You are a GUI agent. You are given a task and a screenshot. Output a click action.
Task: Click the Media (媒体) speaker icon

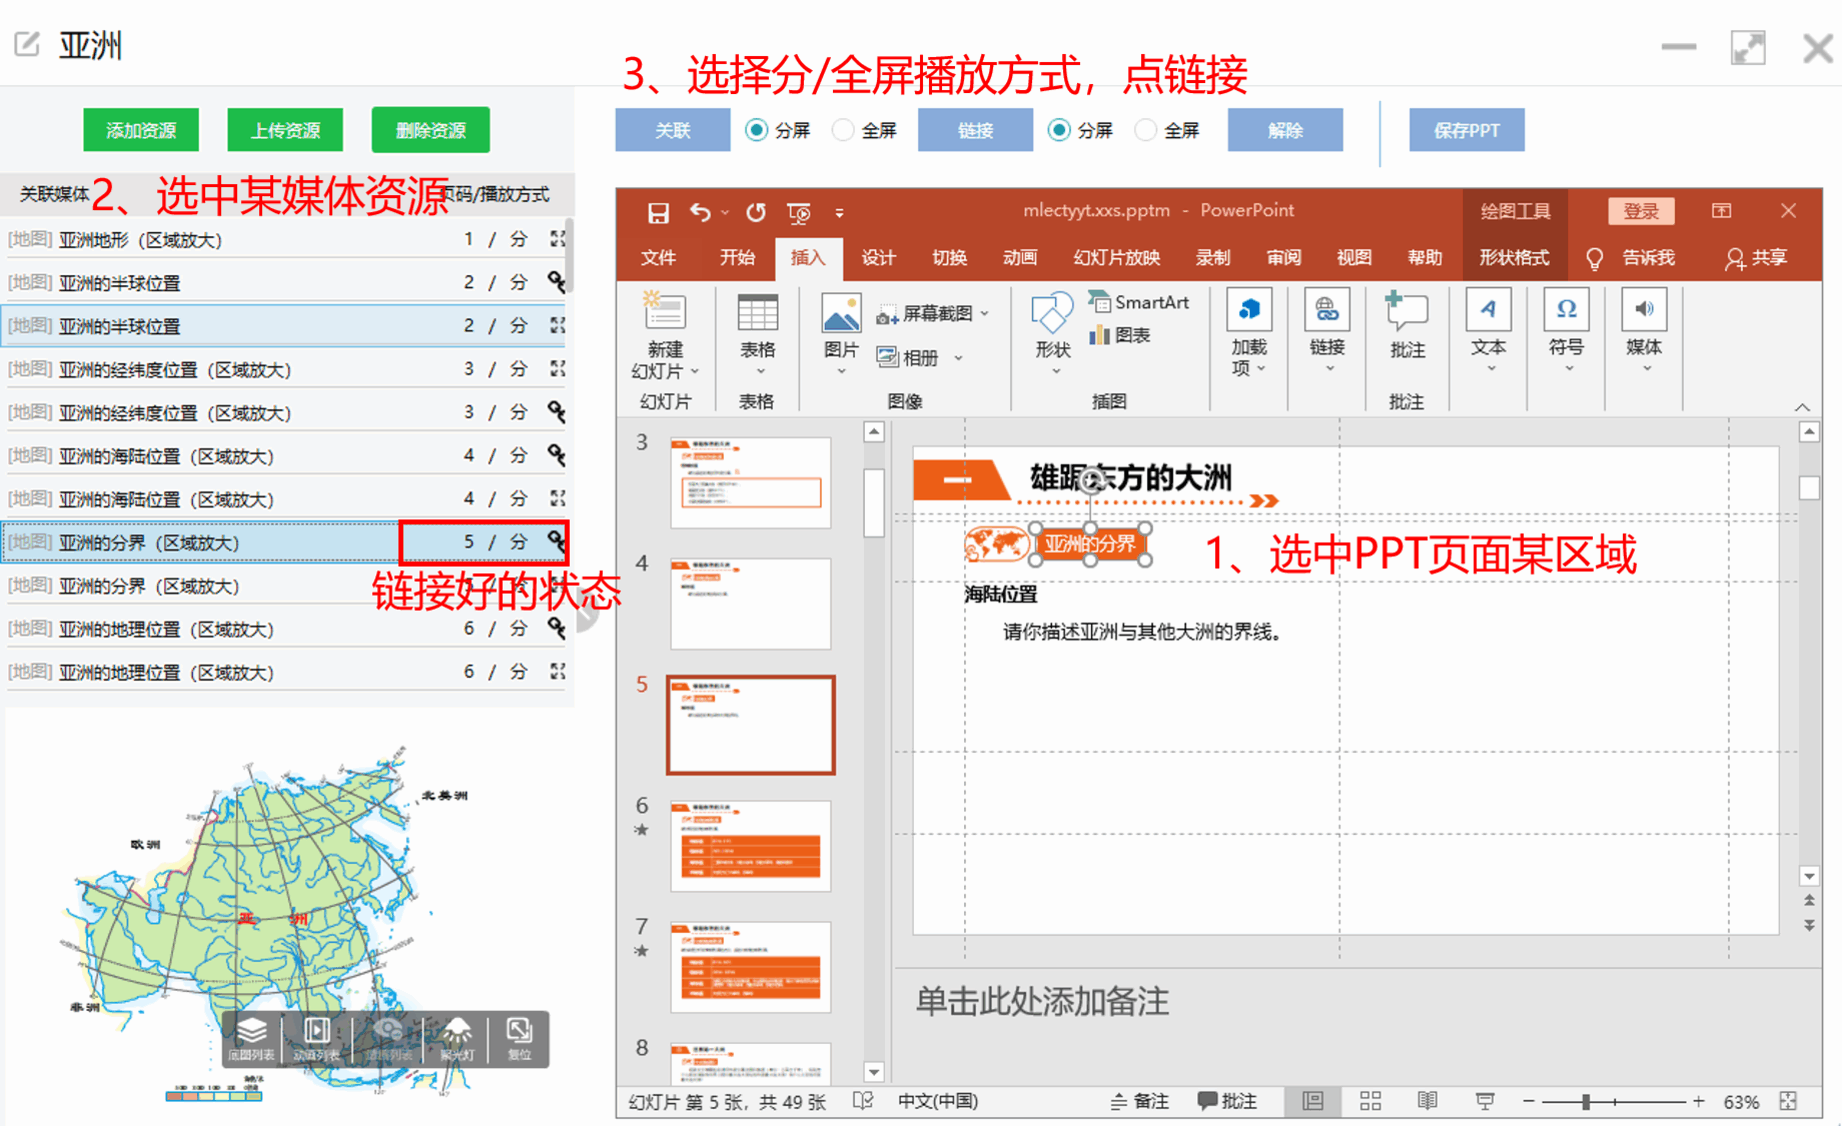(x=1643, y=310)
